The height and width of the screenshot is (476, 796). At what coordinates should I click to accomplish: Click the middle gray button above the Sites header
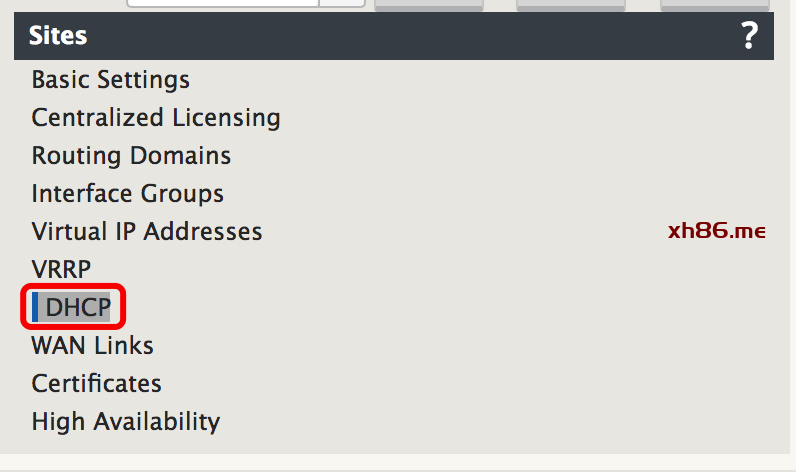coord(571,5)
